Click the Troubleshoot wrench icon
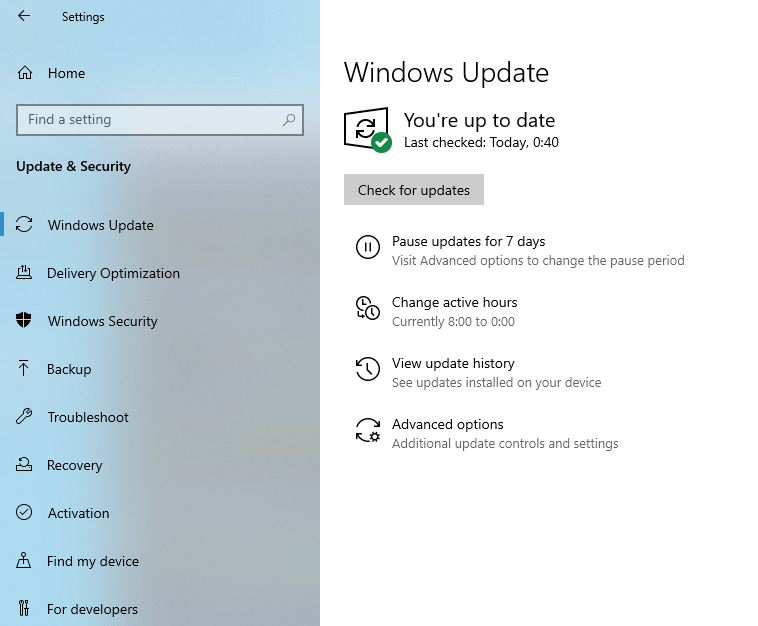The height and width of the screenshot is (626, 758). coord(24,416)
